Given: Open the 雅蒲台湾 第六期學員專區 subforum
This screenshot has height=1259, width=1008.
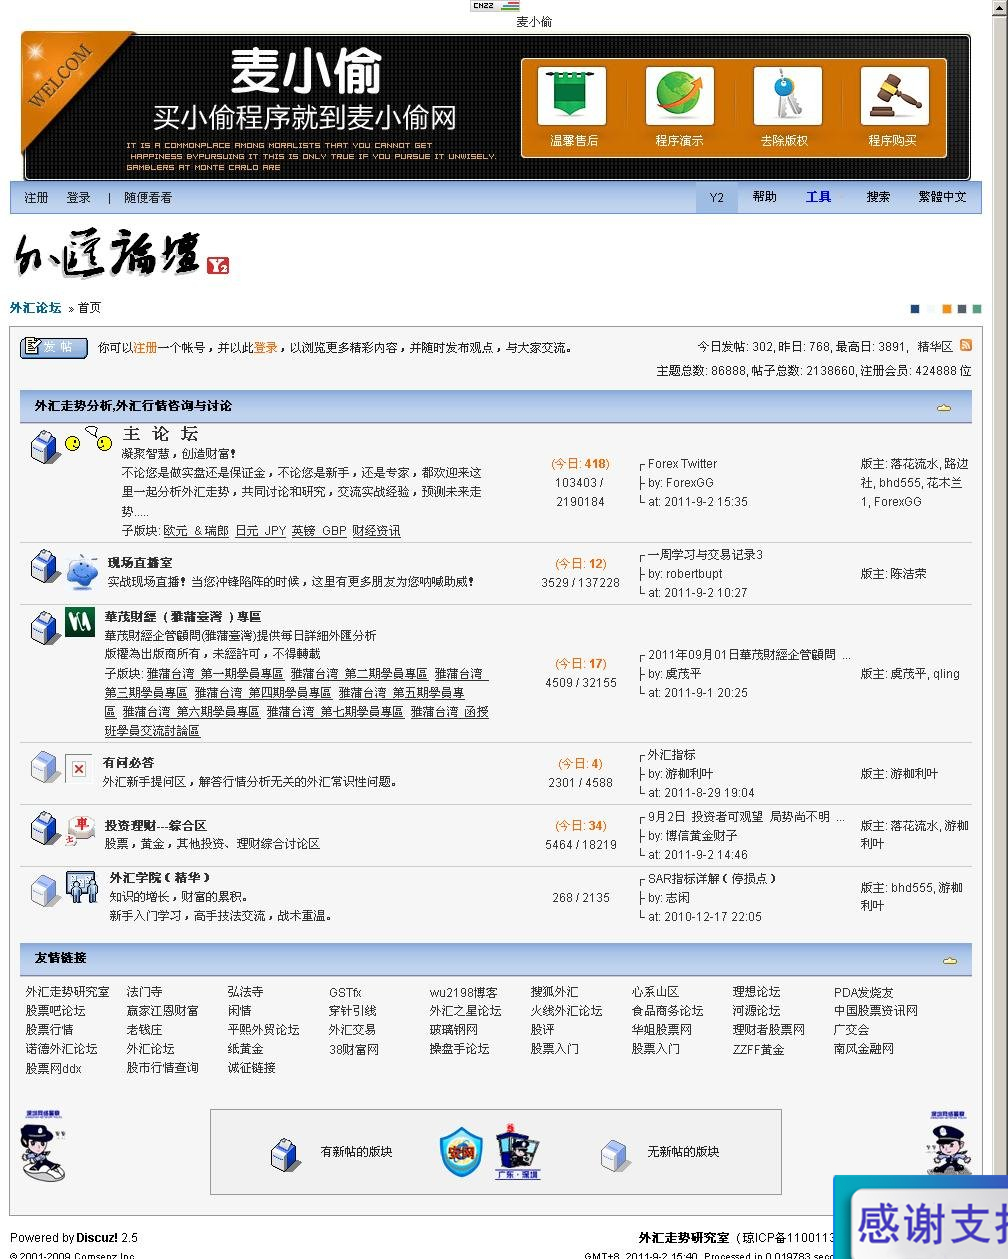Looking at the screenshot, I should point(191,712).
